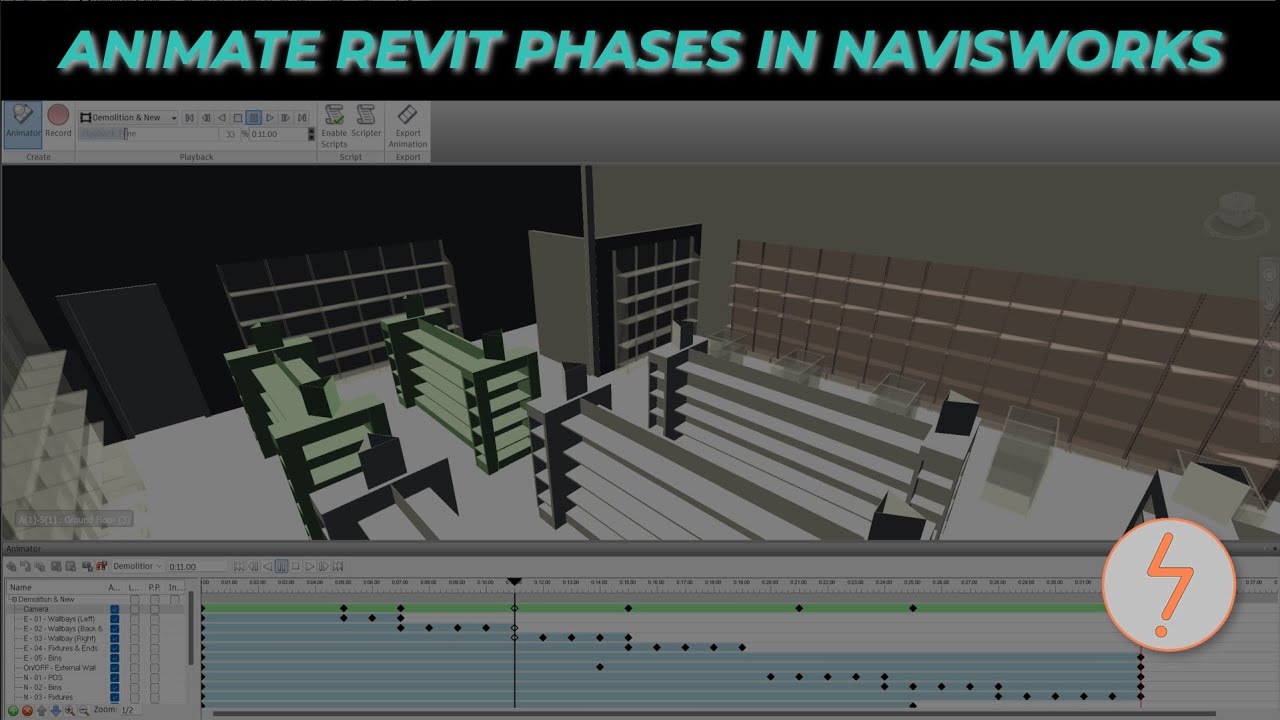Open the Animator tool in ribbon
The height and width of the screenshot is (720, 1280).
(22, 125)
